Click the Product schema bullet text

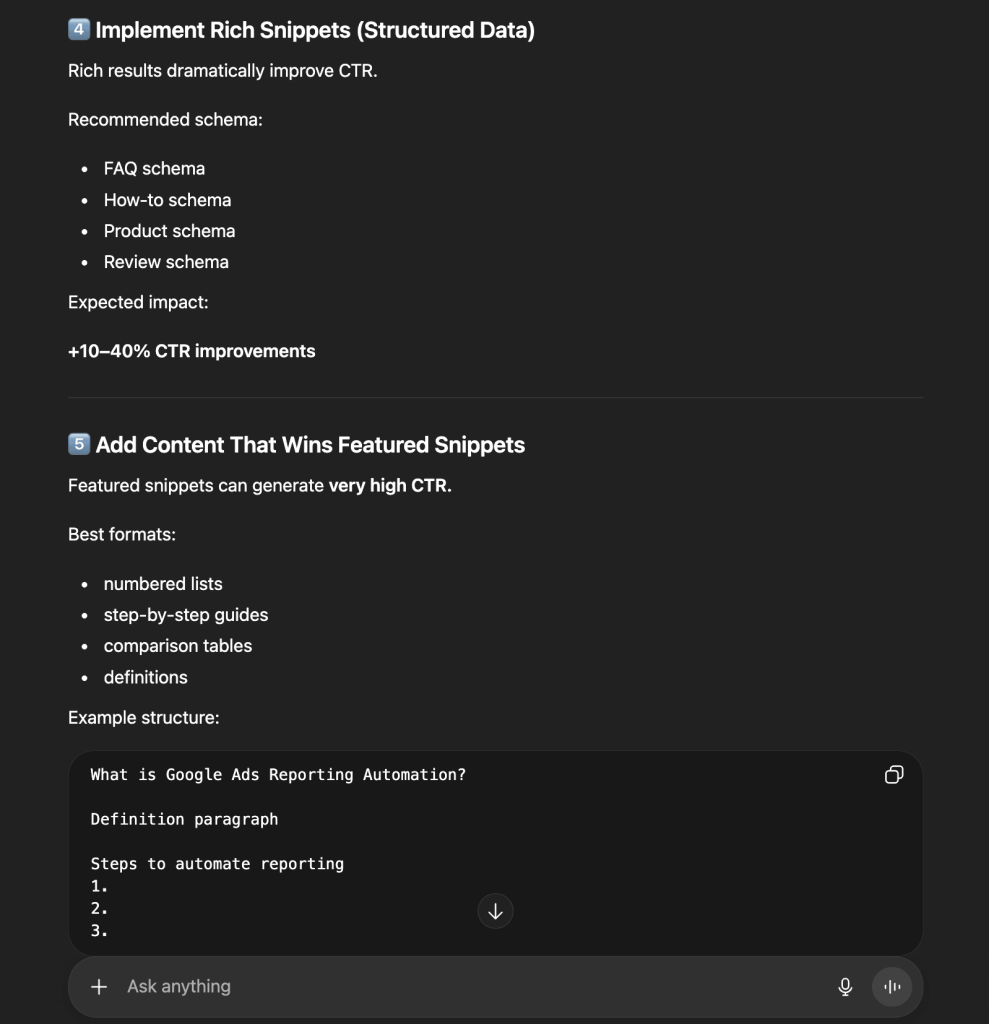pyautogui.click(x=169, y=231)
